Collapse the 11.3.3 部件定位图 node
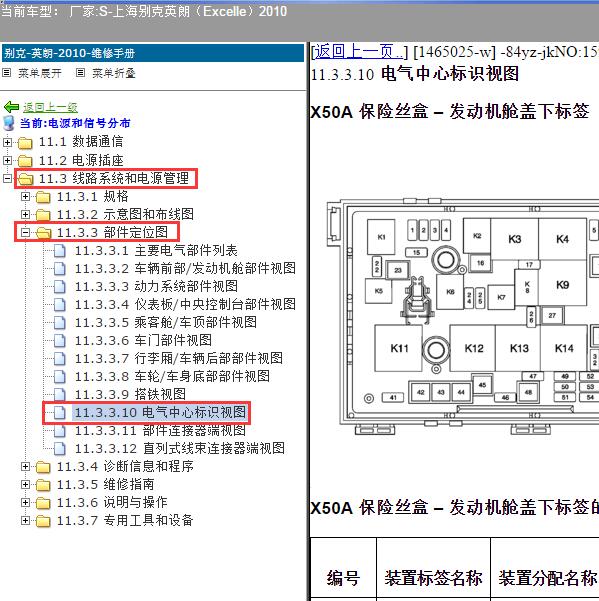The width and height of the screenshot is (599, 601). [x=25, y=232]
